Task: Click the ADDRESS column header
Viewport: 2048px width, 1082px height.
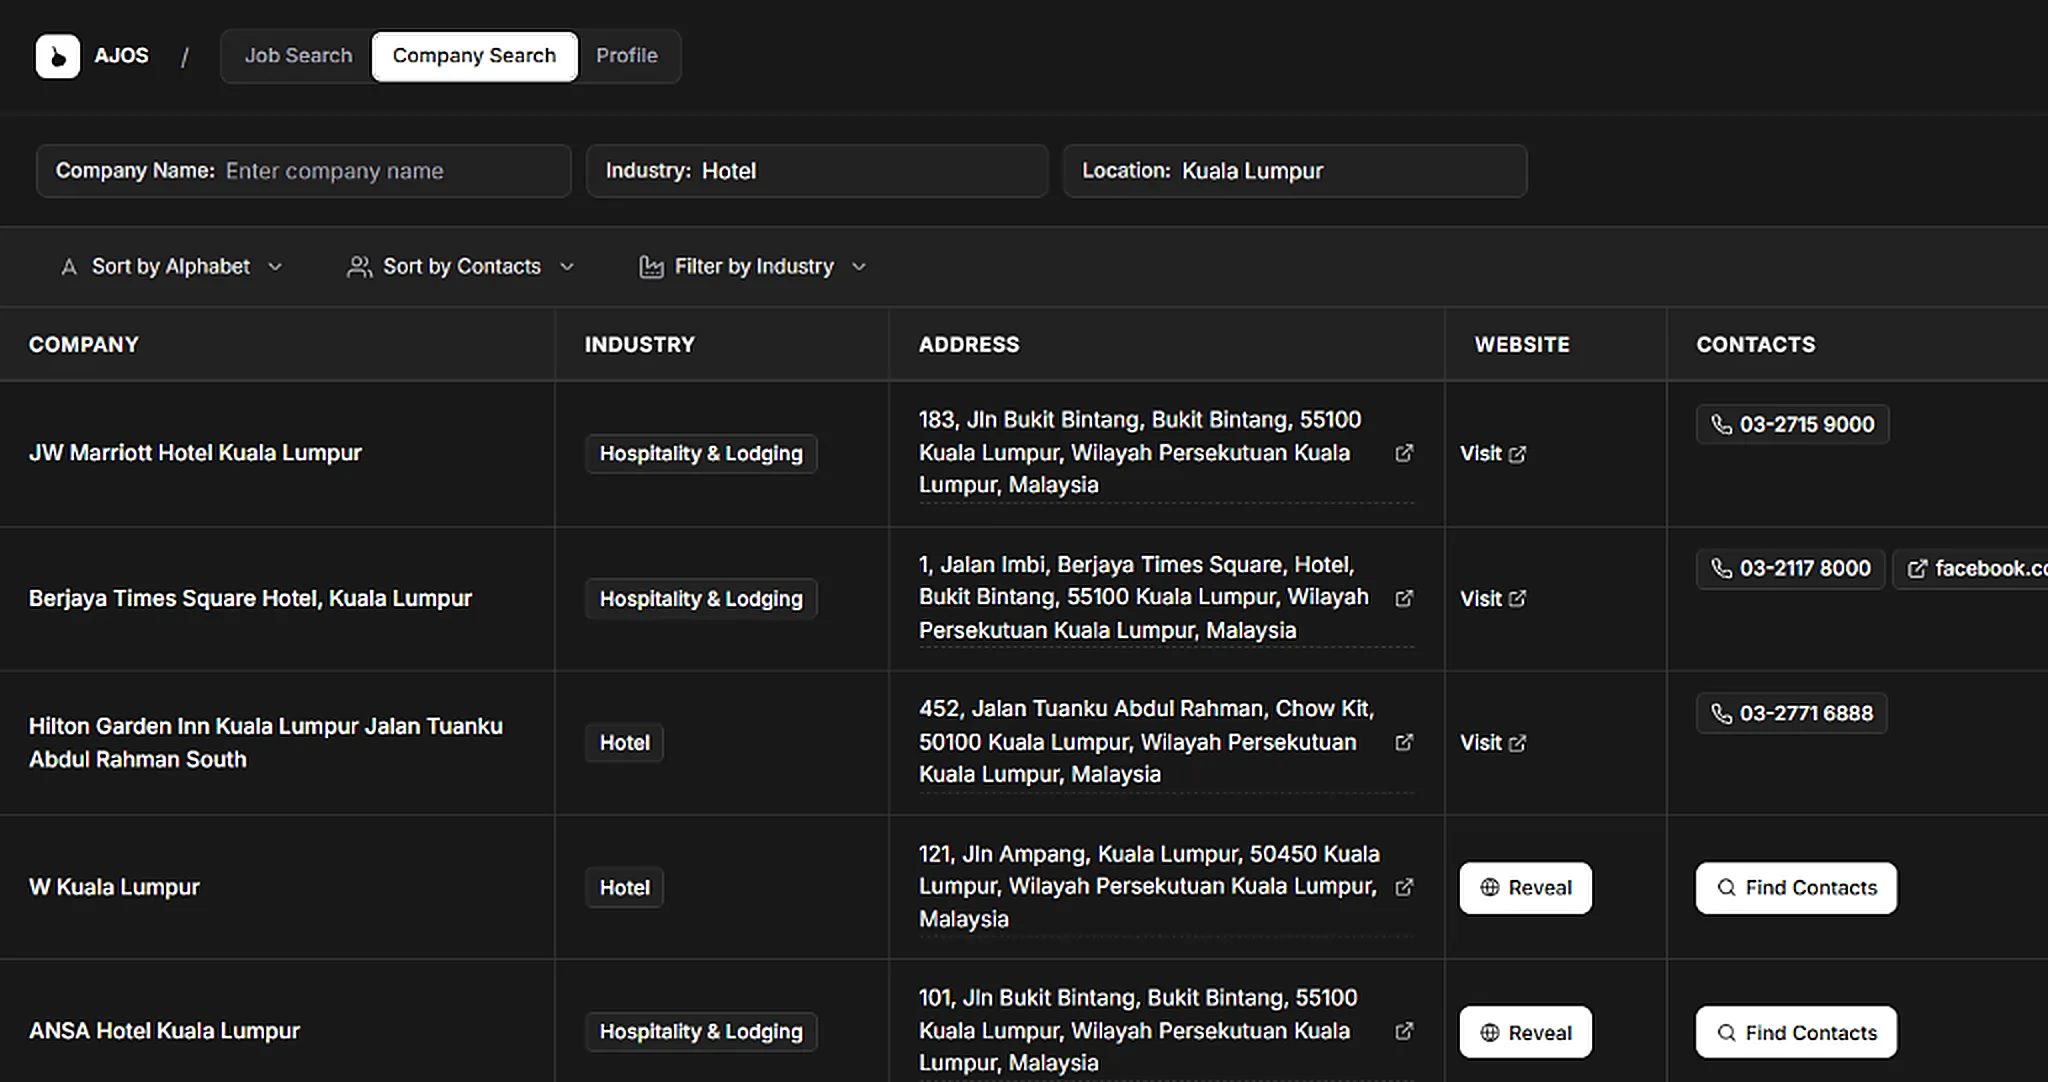Action: pos(969,345)
